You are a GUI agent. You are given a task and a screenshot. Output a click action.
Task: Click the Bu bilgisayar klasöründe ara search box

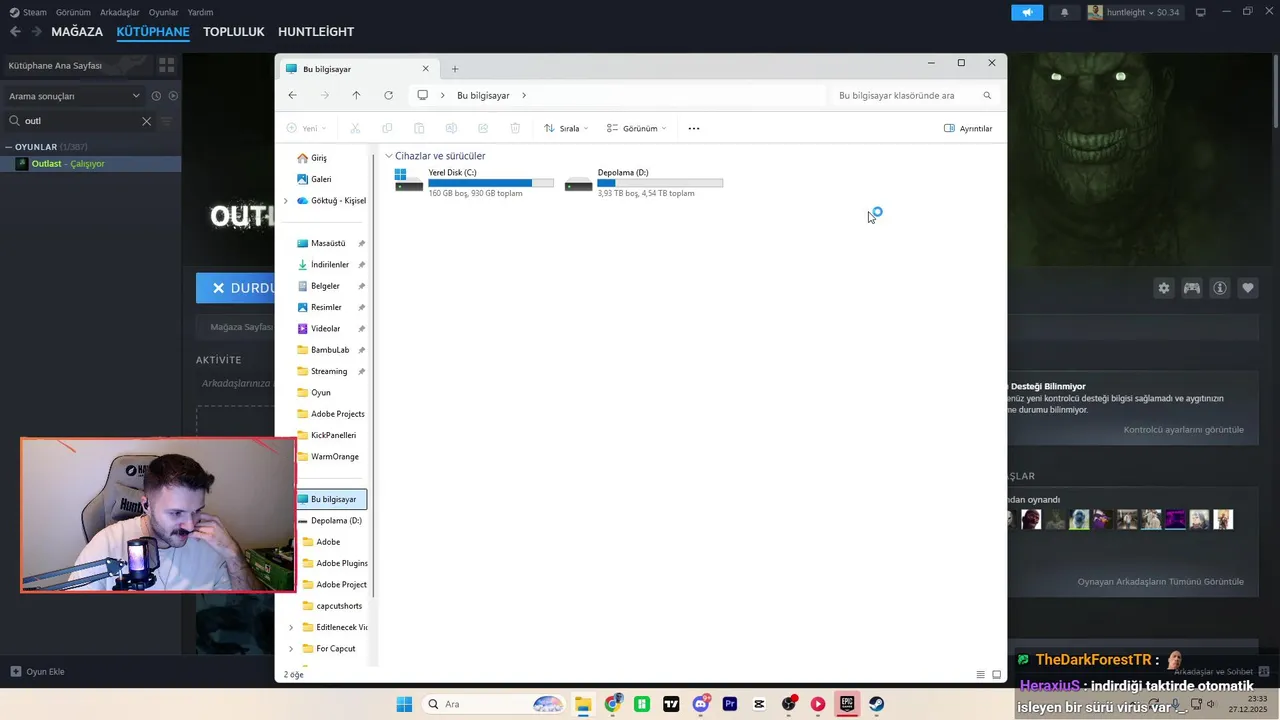coord(913,95)
